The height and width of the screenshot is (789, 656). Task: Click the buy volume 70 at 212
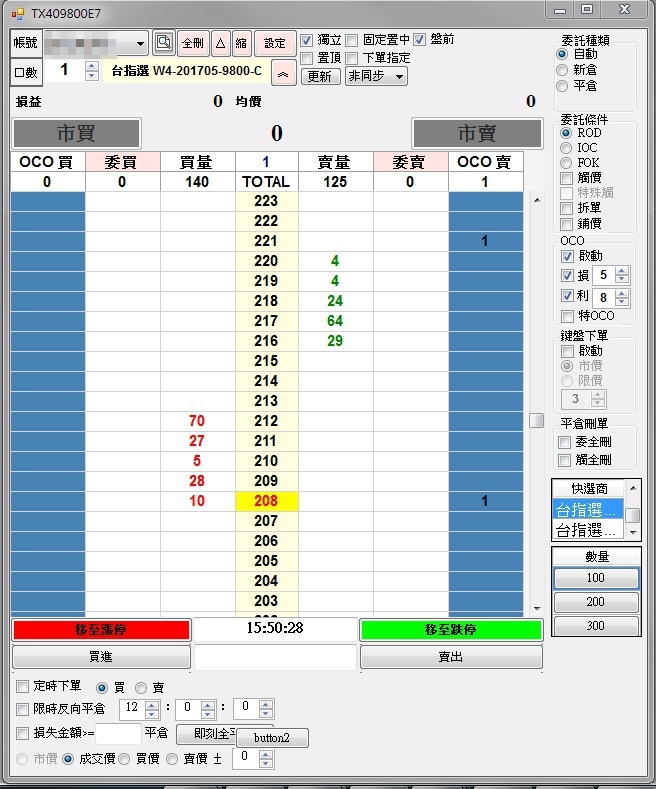[x=197, y=421]
